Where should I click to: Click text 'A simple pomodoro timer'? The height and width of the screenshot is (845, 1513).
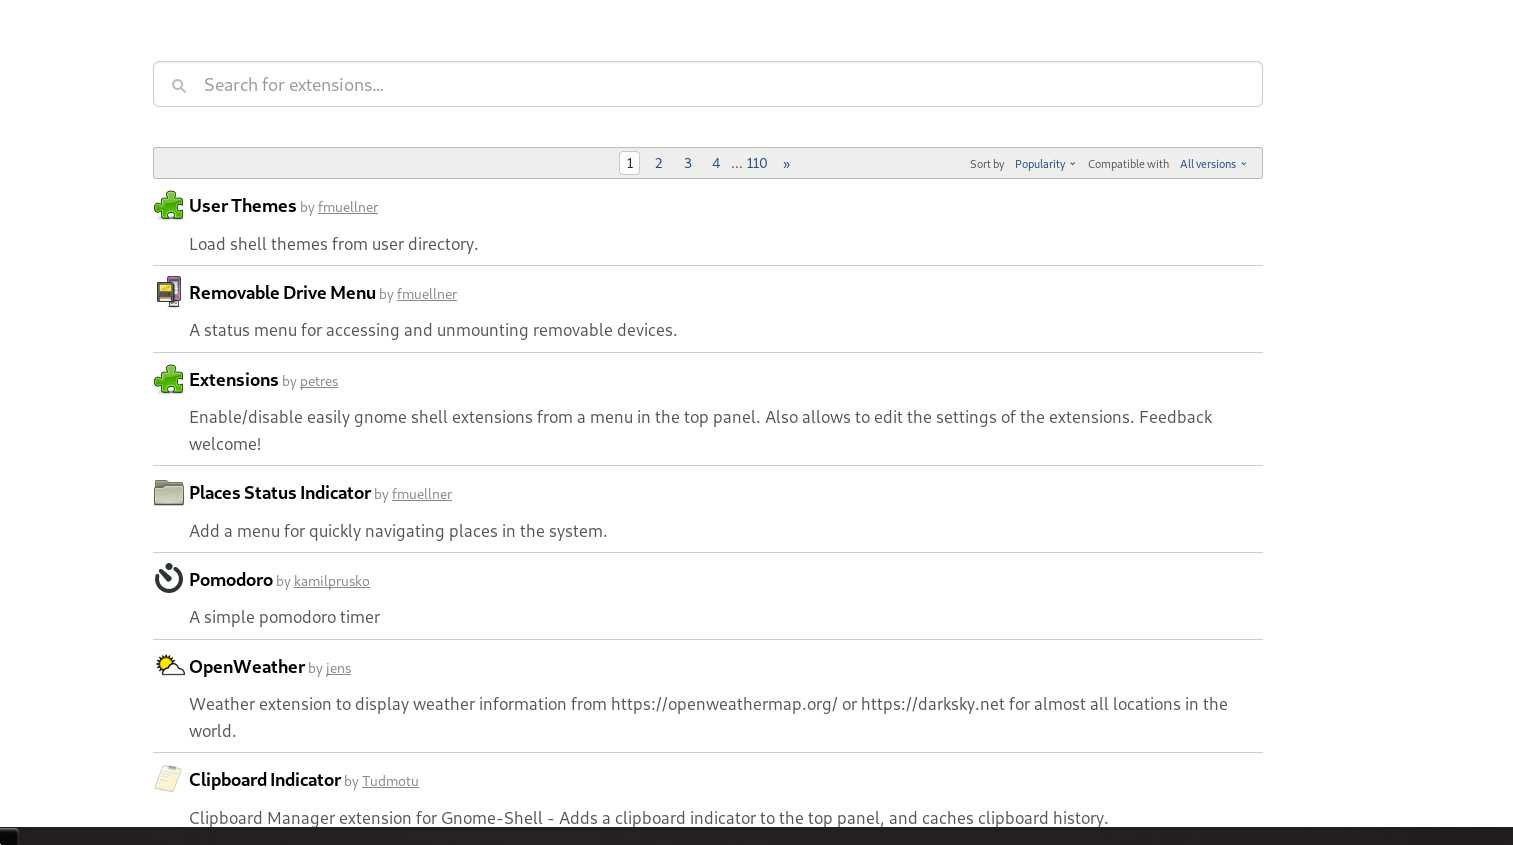[285, 617]
